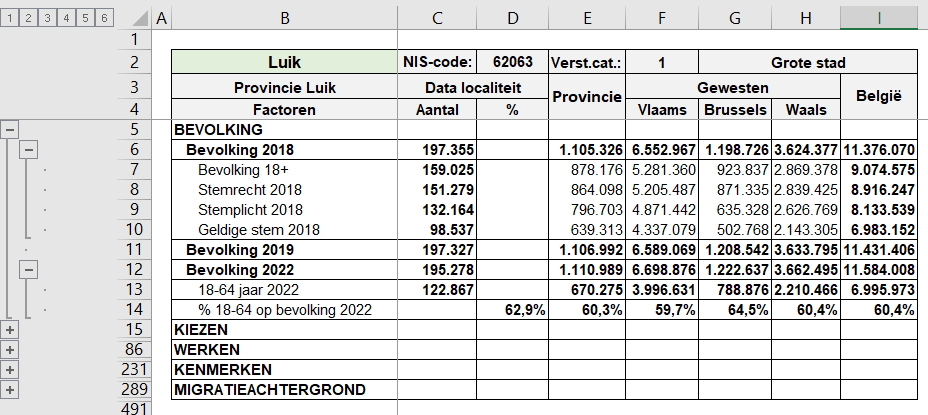Click the Waals header cell

805,110
